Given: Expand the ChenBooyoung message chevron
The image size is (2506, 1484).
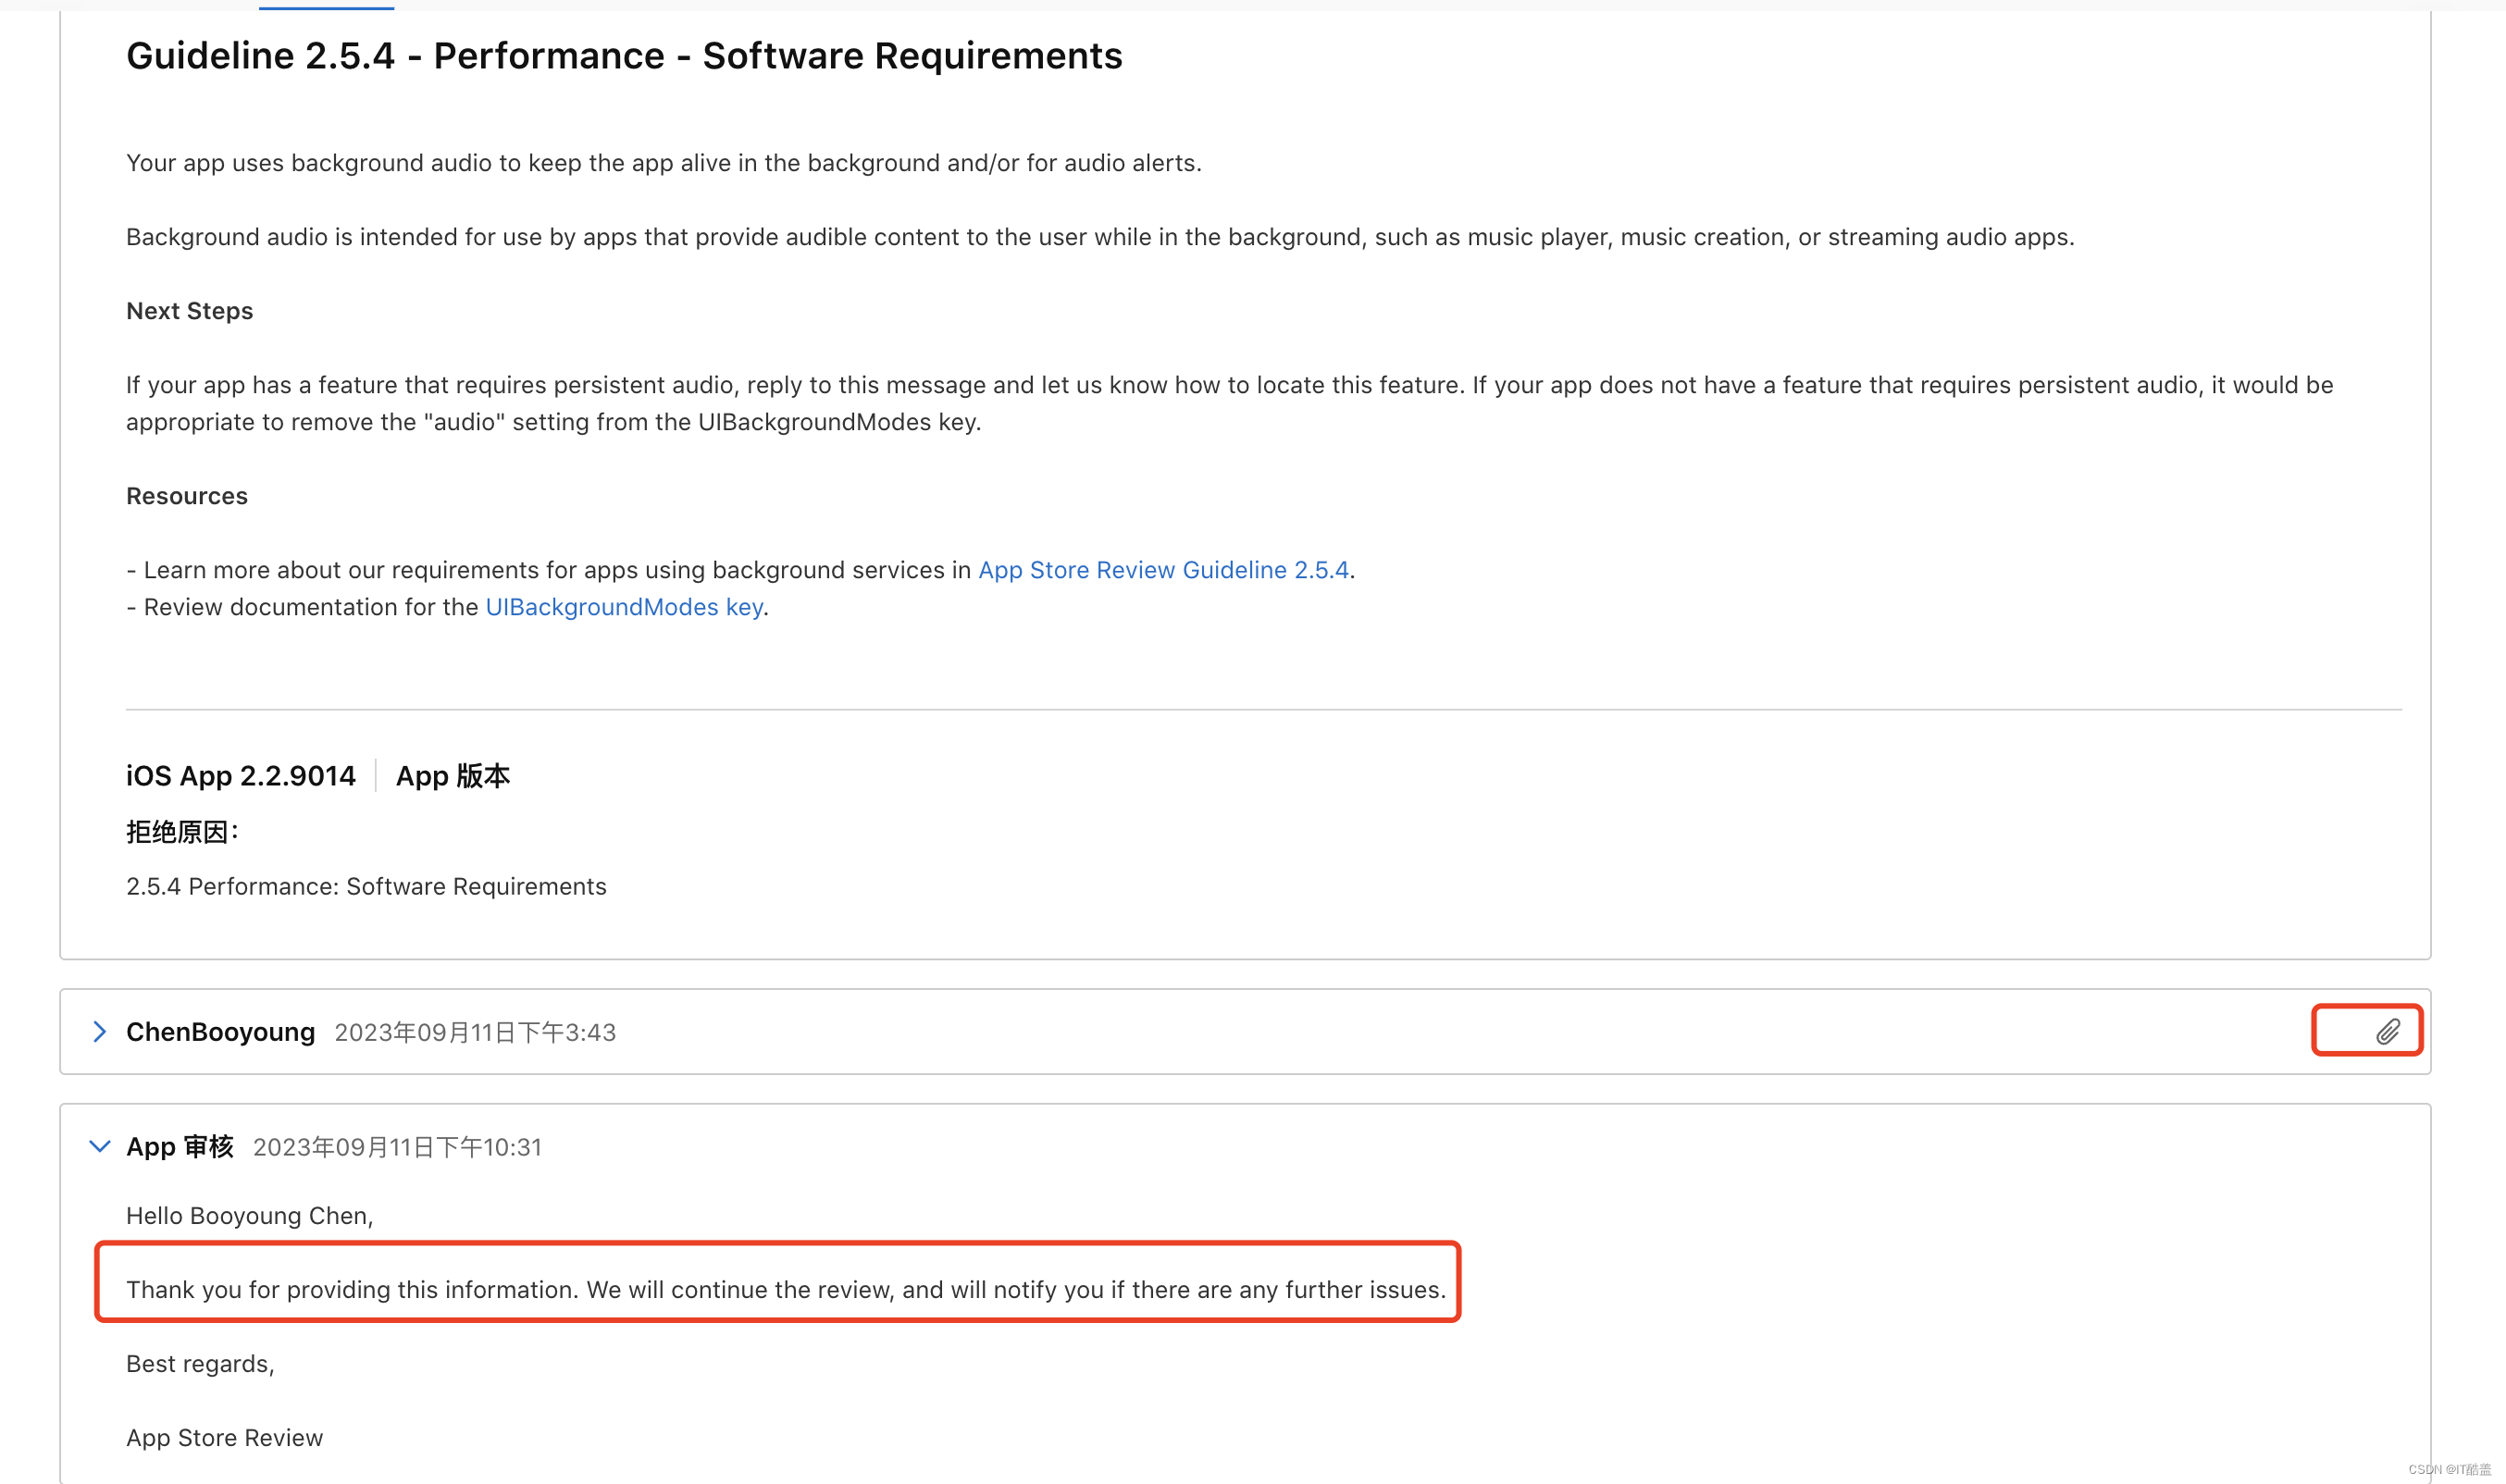Looking at the screenshot, I should [x=99, y=1031].
